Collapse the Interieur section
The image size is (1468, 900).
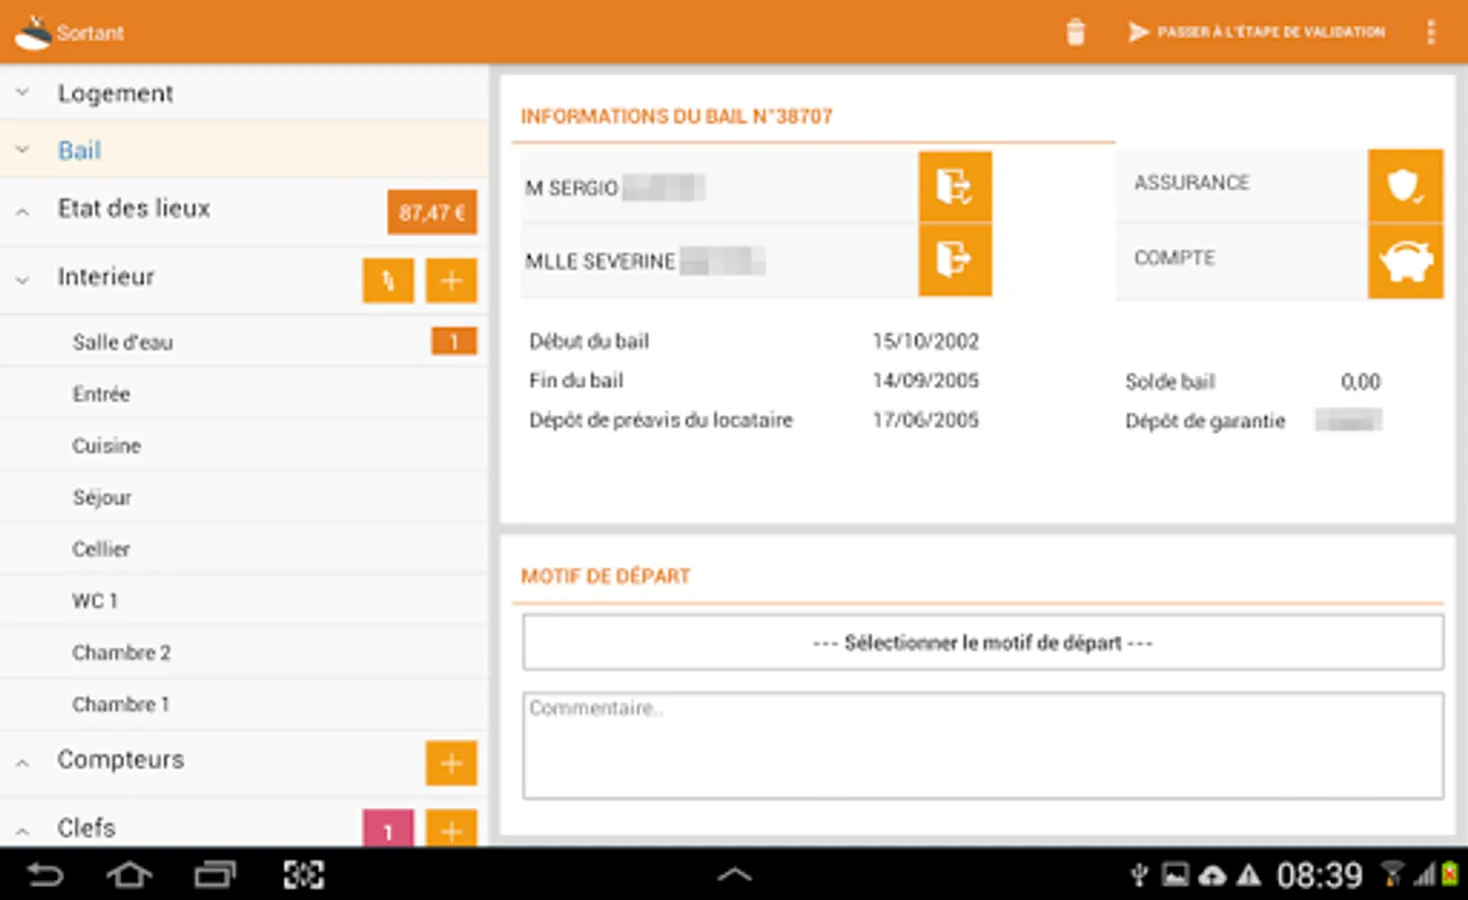(22, 278)
